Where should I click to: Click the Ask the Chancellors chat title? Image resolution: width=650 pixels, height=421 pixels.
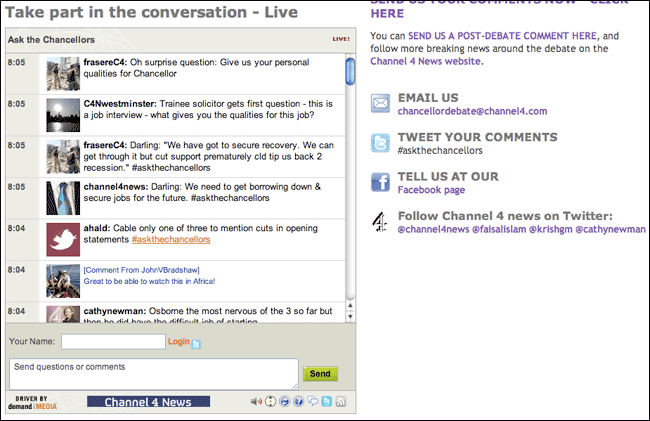(51, 39)
